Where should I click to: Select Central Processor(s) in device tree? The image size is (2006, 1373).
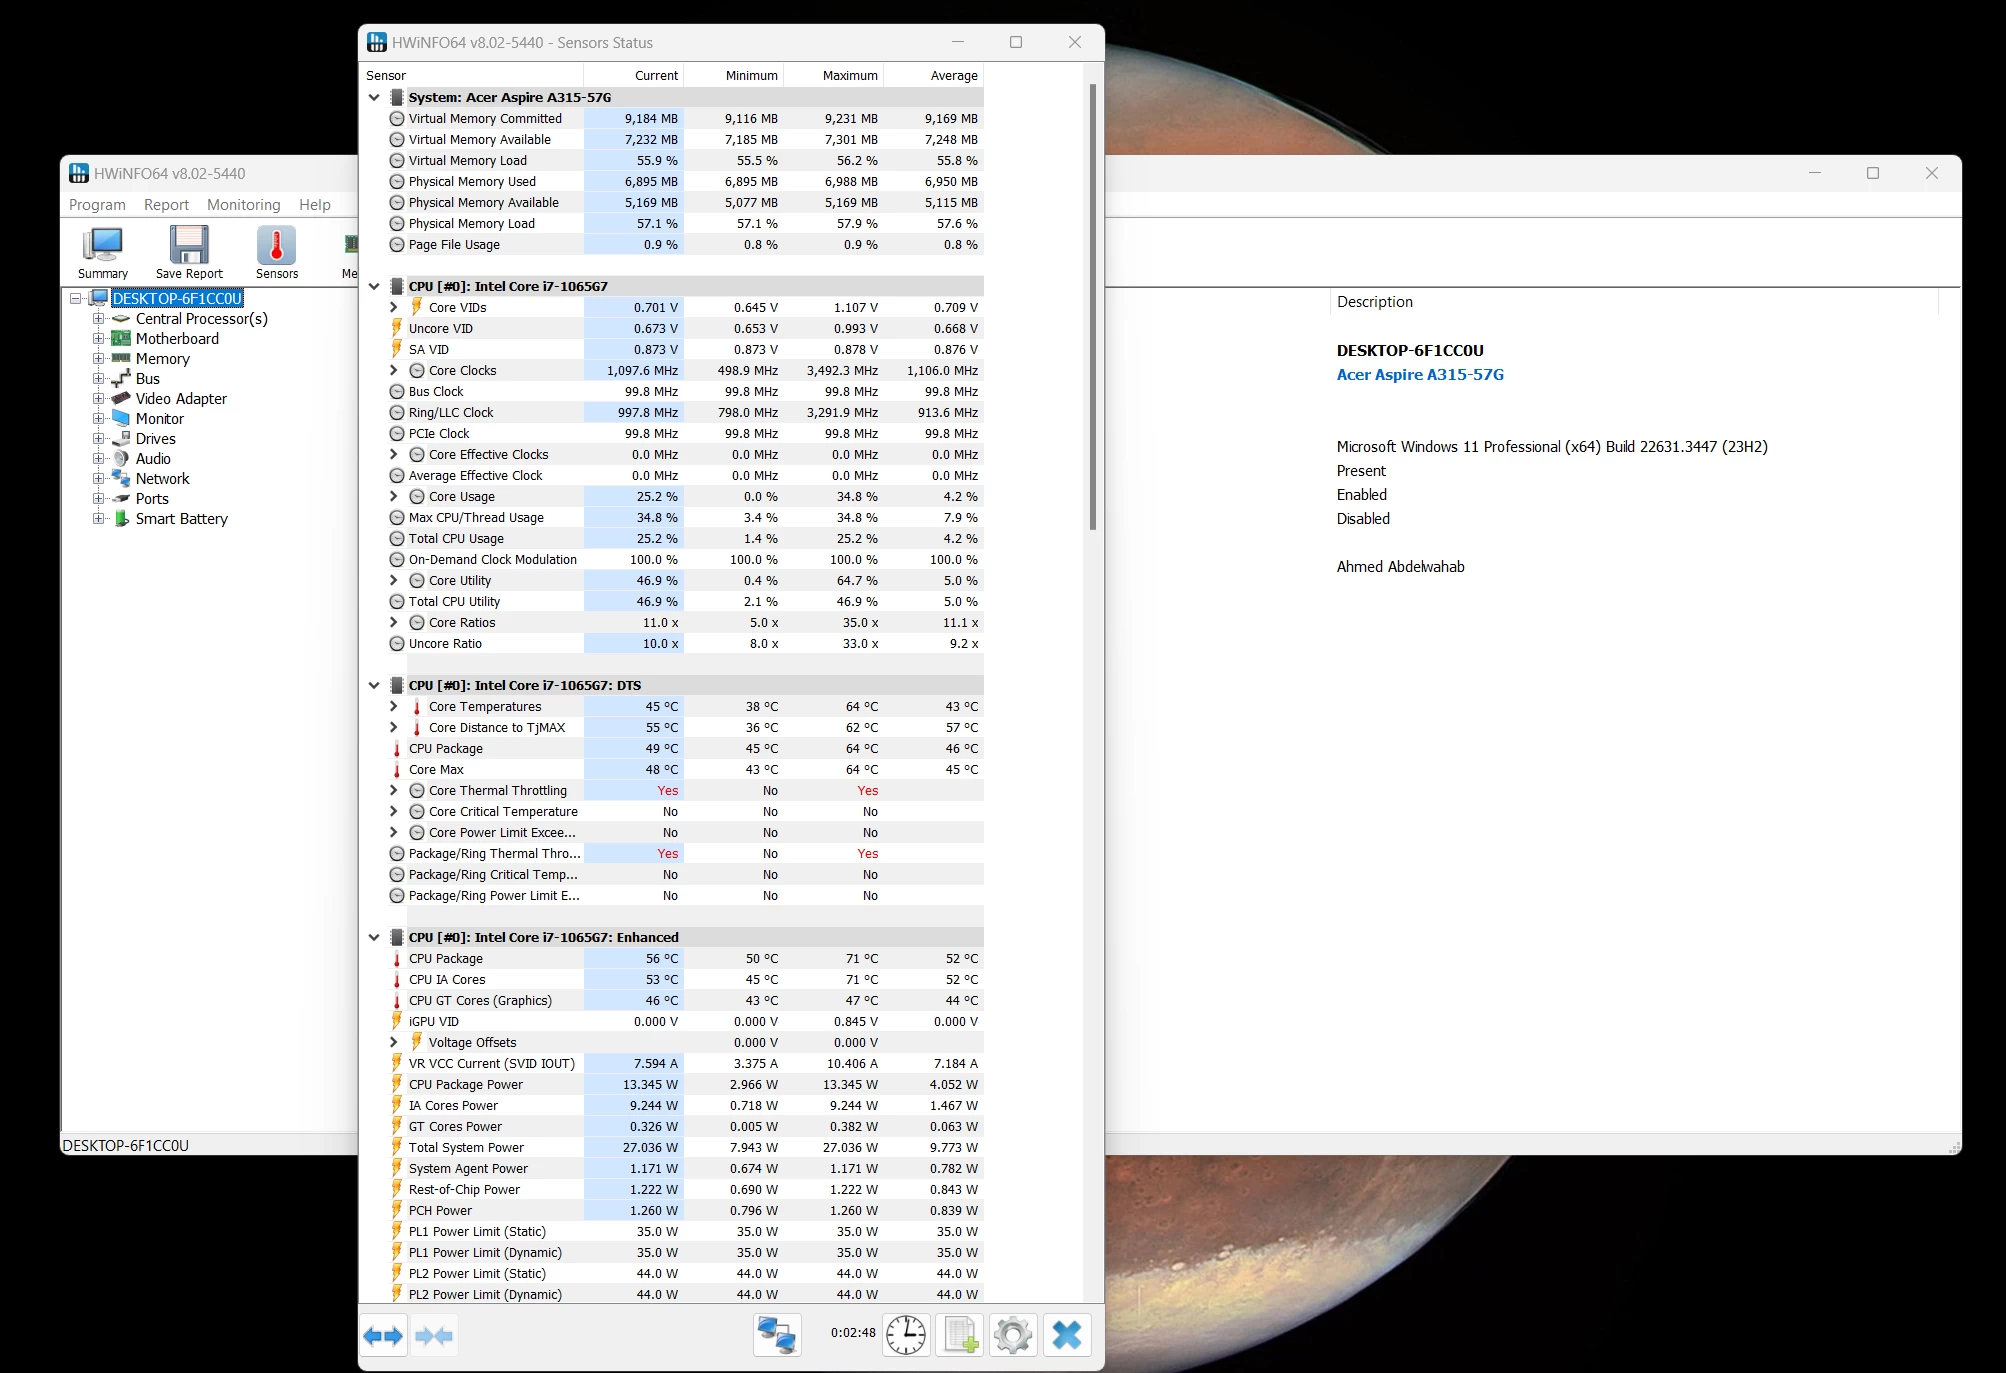click(201, 319)
